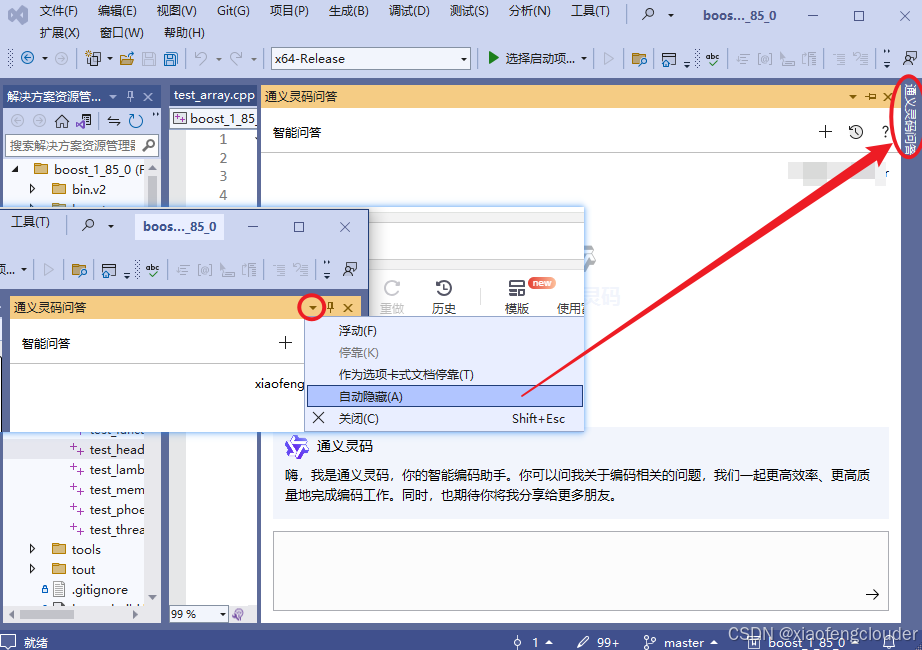The width and height of the screenshot is (922, 650).
Task: Open the Git(G) menu
Action: (x=233, y=11)
